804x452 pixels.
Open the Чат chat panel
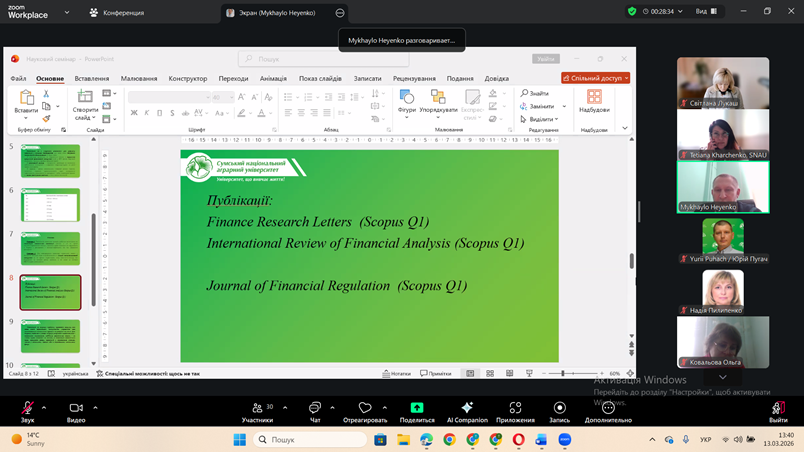pyautogui.click(x=314, y=408)
